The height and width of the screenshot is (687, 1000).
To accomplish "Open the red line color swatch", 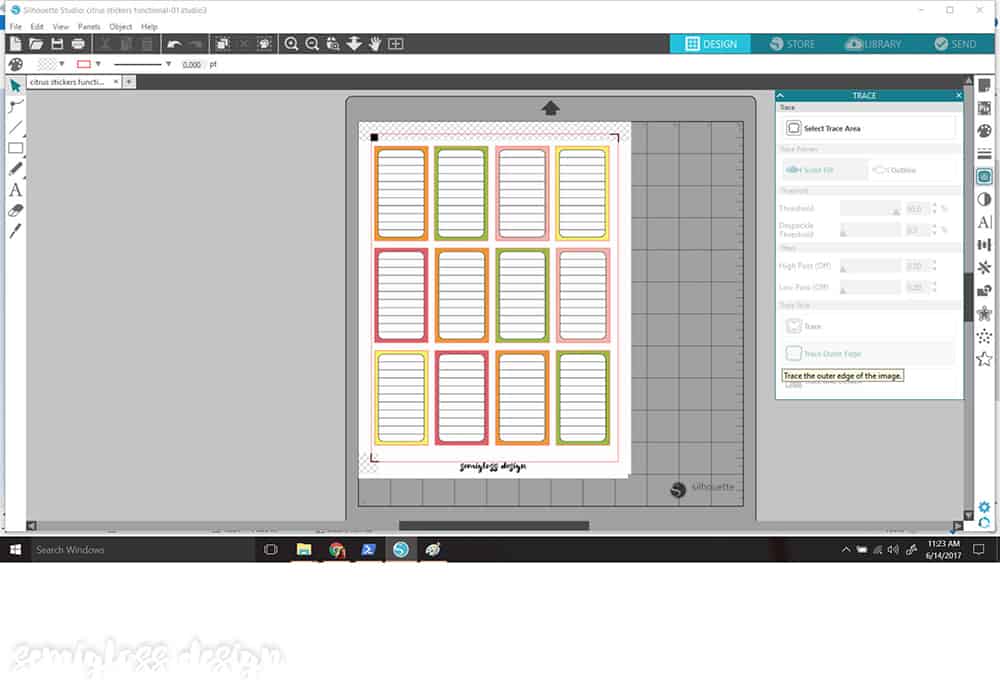I will point(84,64).
